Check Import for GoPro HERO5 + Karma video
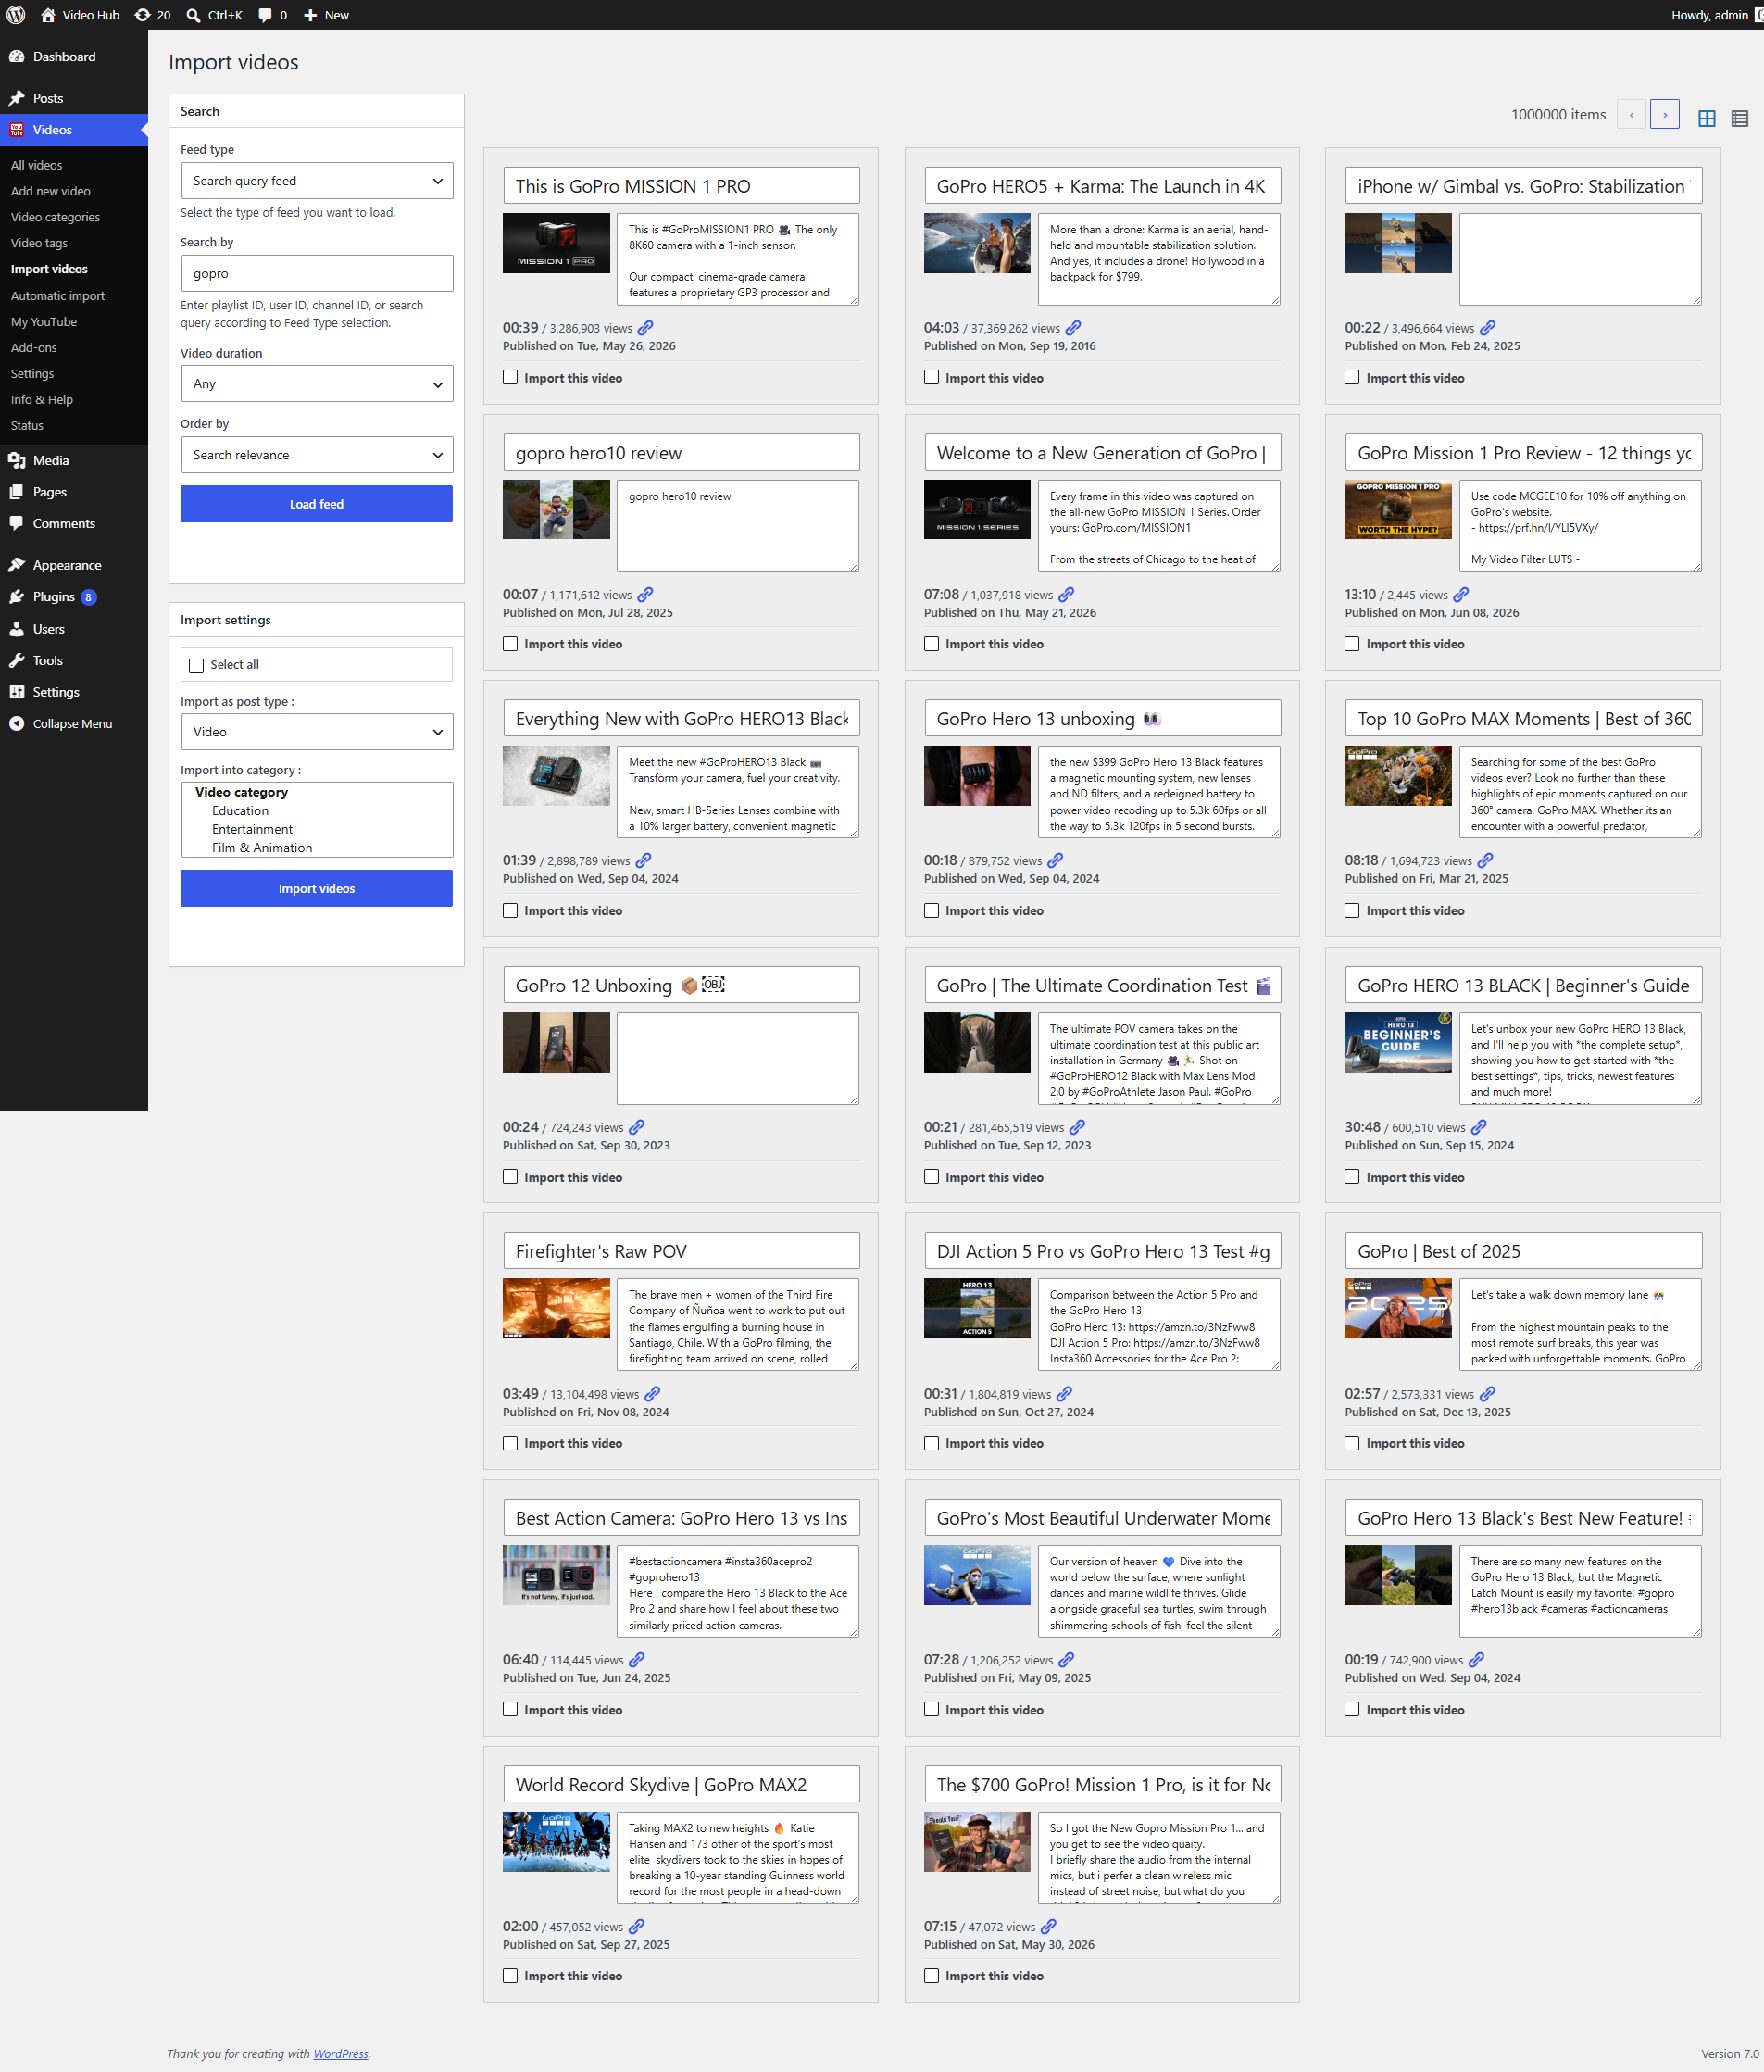The image size is (1764, 2072). pyautogui.click(x=931, y=378)
